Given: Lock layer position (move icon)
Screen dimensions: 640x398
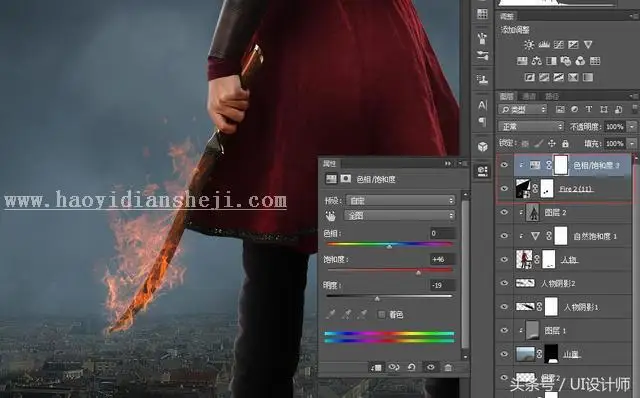Looking at the screenshot, I should point(552,143).
